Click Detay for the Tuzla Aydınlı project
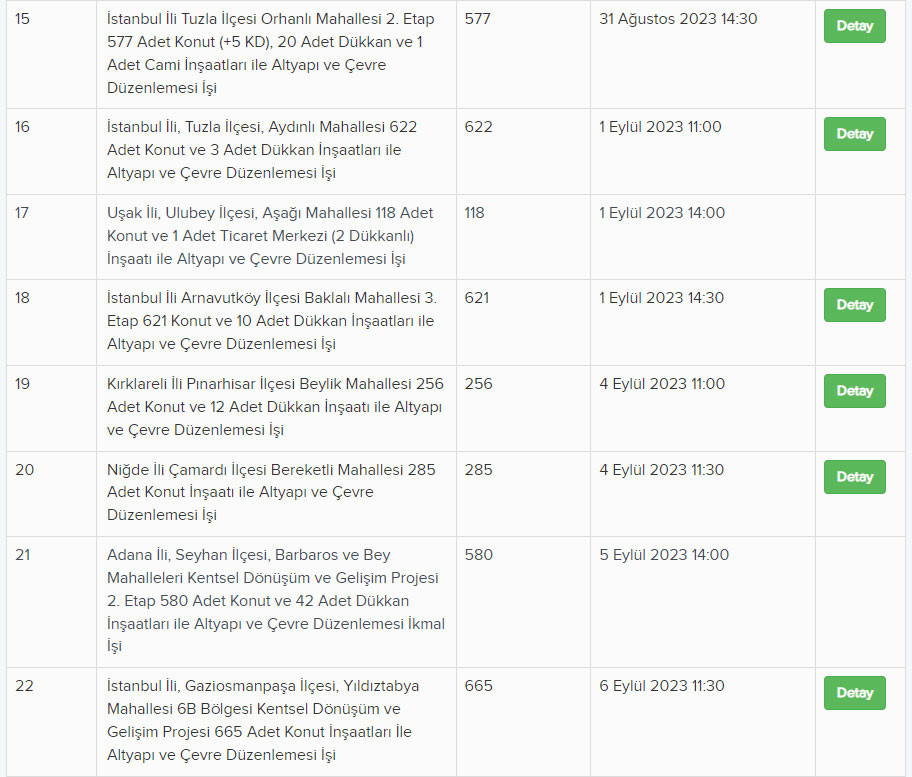Image resolution: width=912 pixels, height=777 pixels. pos(854,134)
